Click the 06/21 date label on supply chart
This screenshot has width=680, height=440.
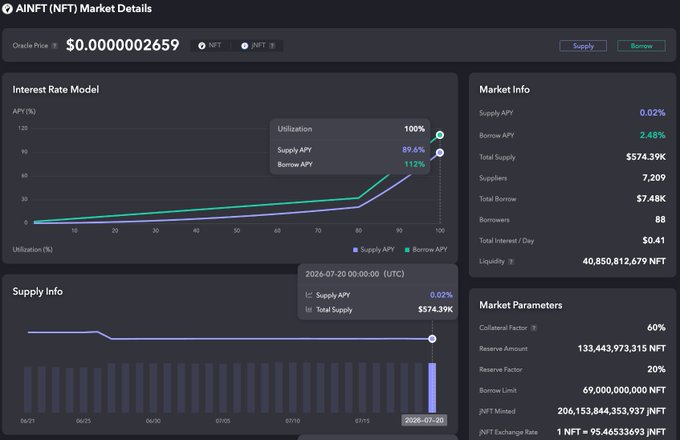[x=27, y=420]
